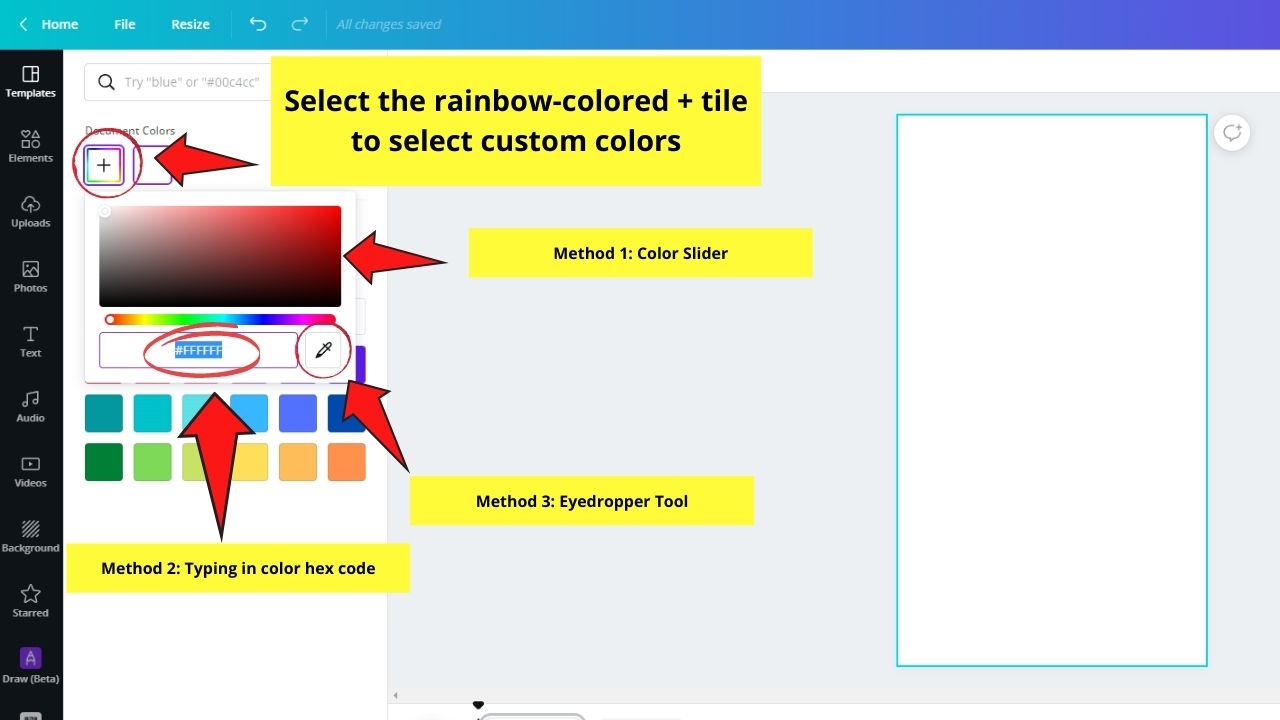Select the blank white canvas page

pos(1052,390)
